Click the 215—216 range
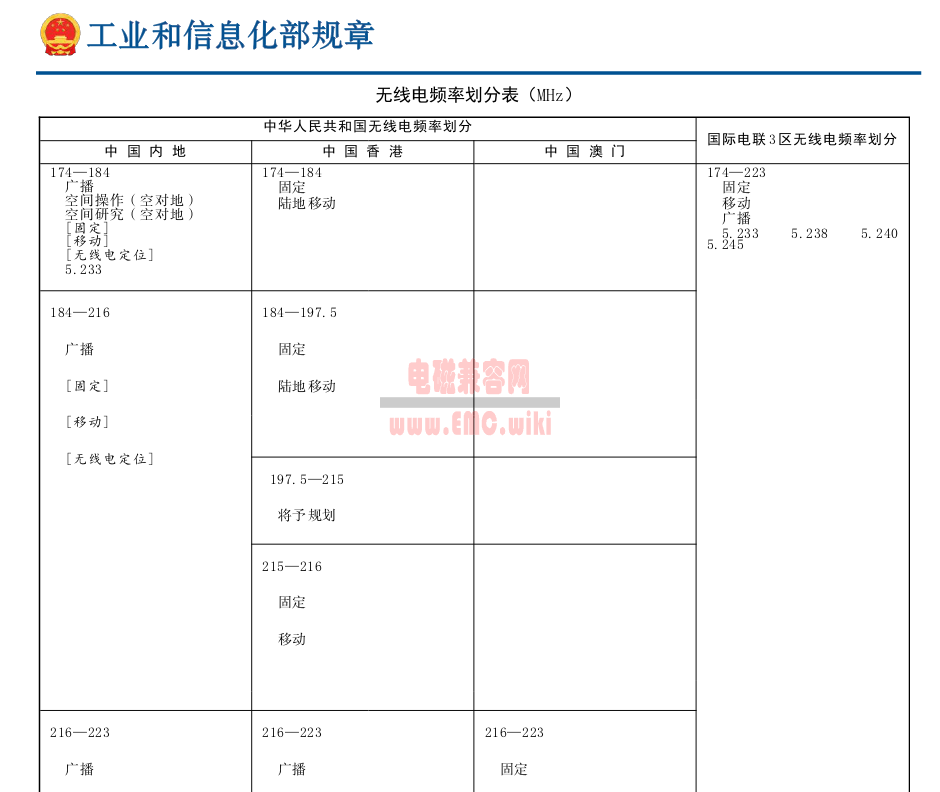The image size is (940, 792). (292, 567)
